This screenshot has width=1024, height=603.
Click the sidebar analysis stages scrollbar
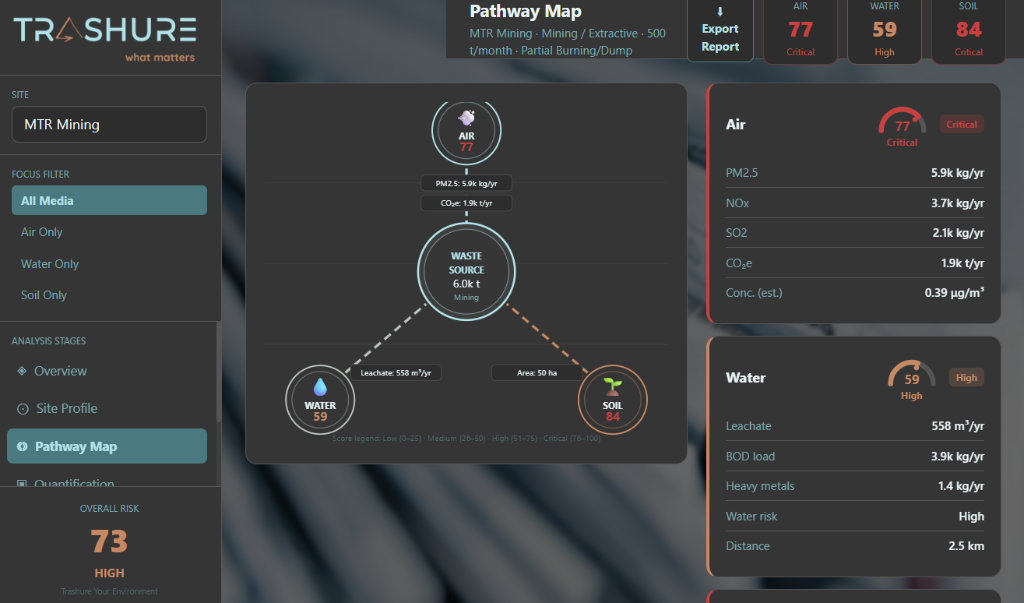coord(218,372)
